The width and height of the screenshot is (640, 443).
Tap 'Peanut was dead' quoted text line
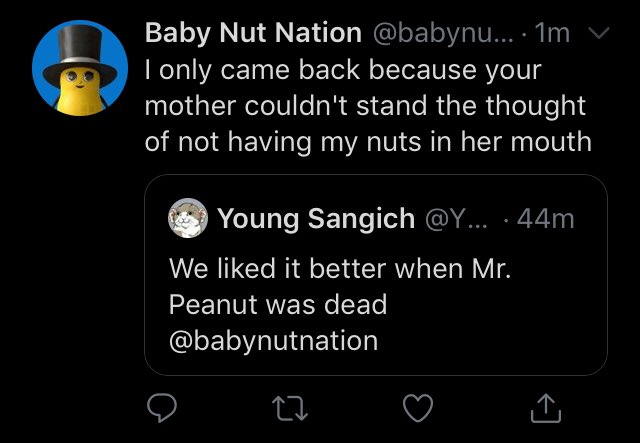[x=277, y=303]
